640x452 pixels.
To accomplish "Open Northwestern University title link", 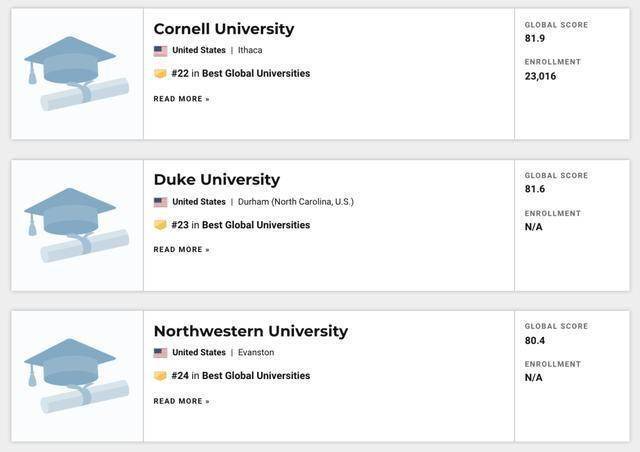I will [x=250, y=331].
